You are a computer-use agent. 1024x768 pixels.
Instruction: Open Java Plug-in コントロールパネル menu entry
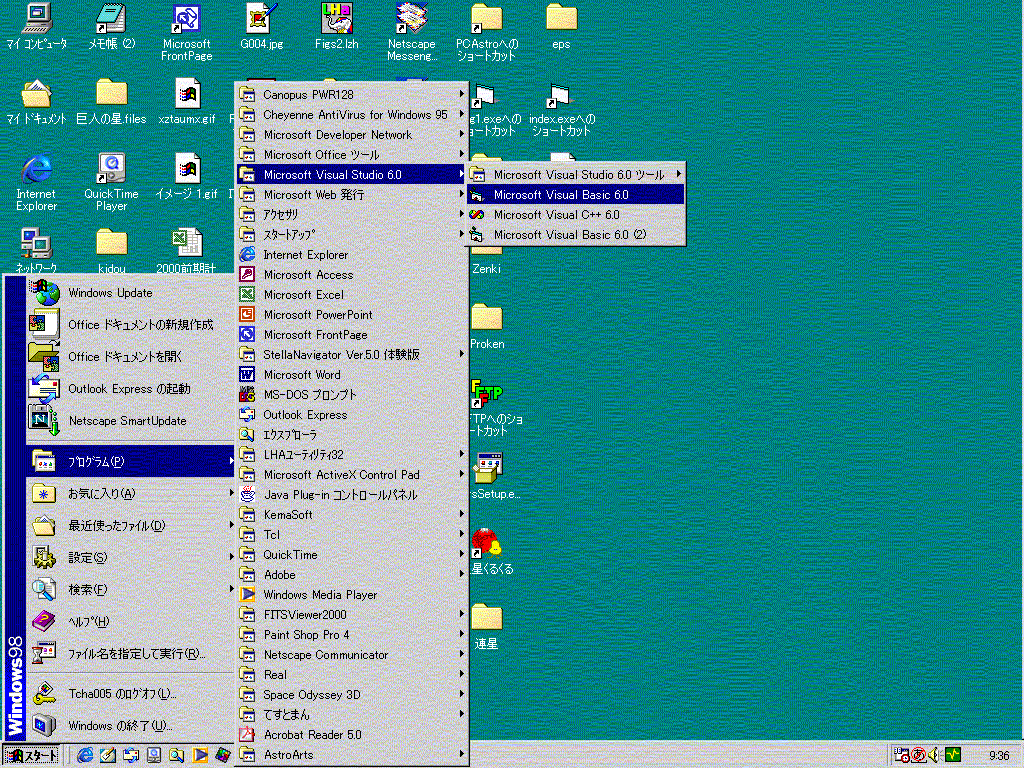[353, 495]
